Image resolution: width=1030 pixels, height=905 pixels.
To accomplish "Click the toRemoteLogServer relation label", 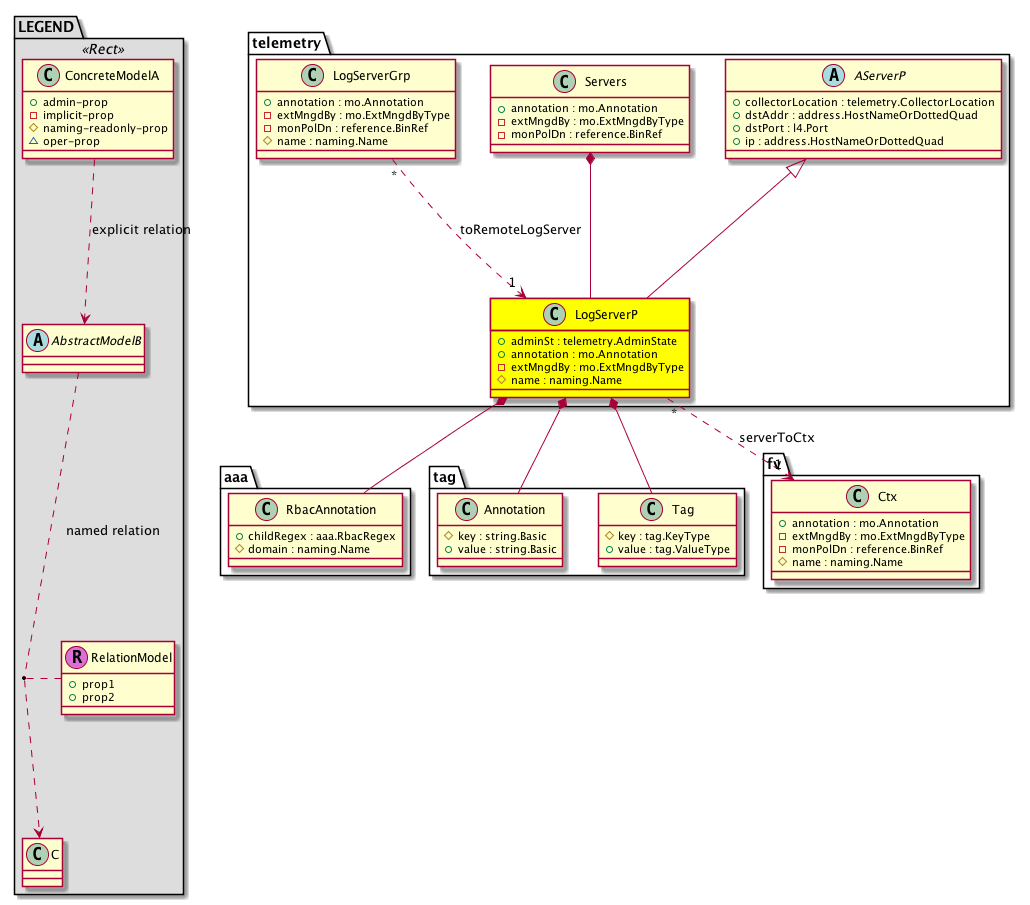I will tap(520, 229).
